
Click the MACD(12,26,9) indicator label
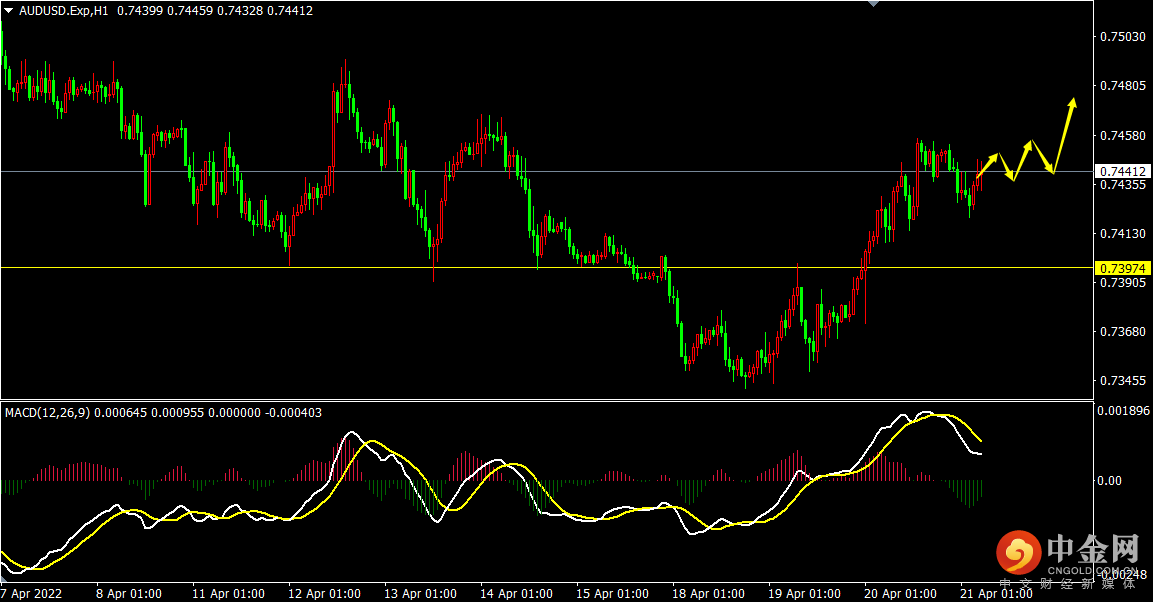click(x=48, y=412)
